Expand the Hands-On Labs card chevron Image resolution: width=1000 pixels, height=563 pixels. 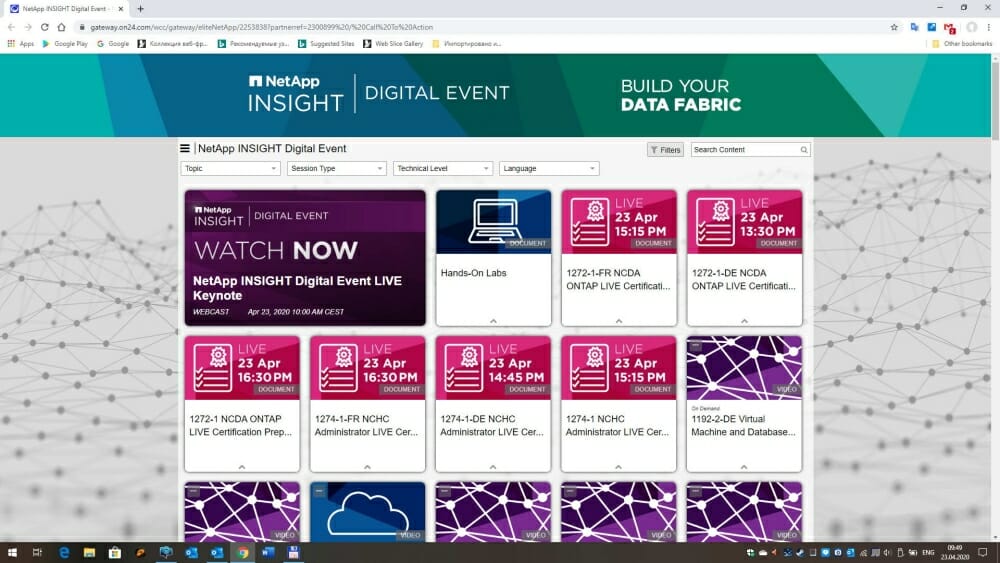click(x=494, y=321)
